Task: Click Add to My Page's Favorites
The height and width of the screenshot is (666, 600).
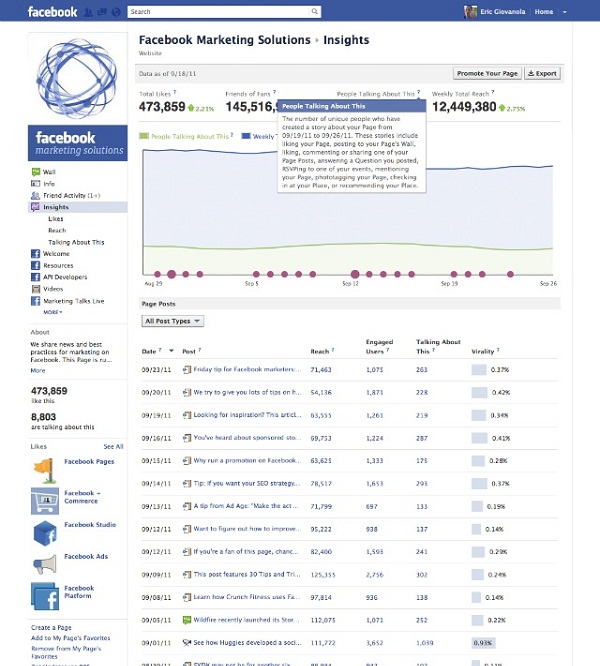Action: 70,638
